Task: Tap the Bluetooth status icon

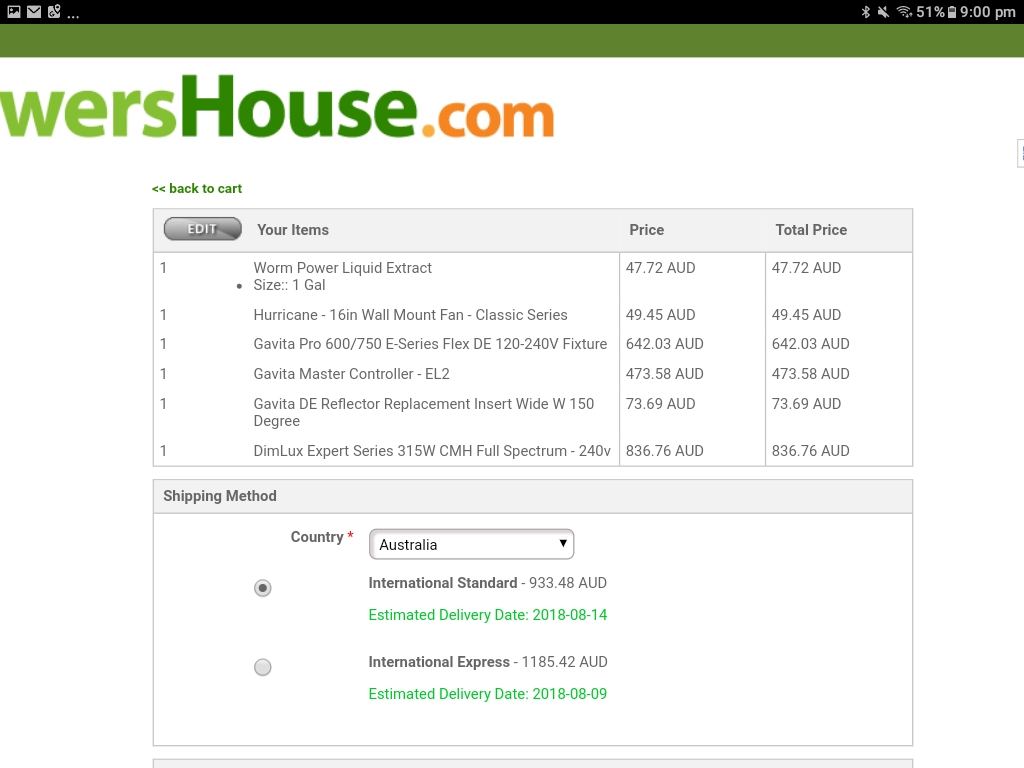Action: [865, 12]
